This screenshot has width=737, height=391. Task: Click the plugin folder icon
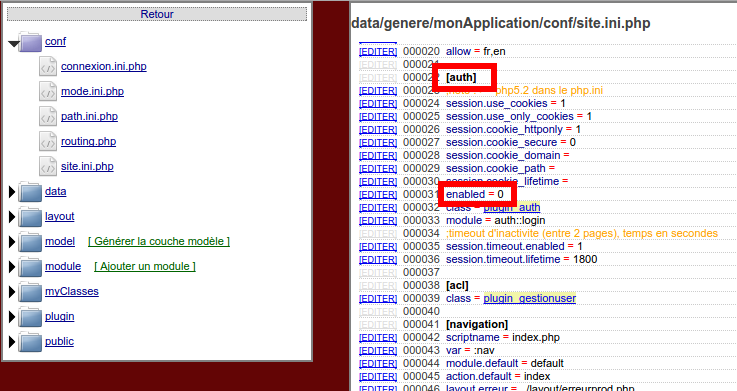(31, 317)
